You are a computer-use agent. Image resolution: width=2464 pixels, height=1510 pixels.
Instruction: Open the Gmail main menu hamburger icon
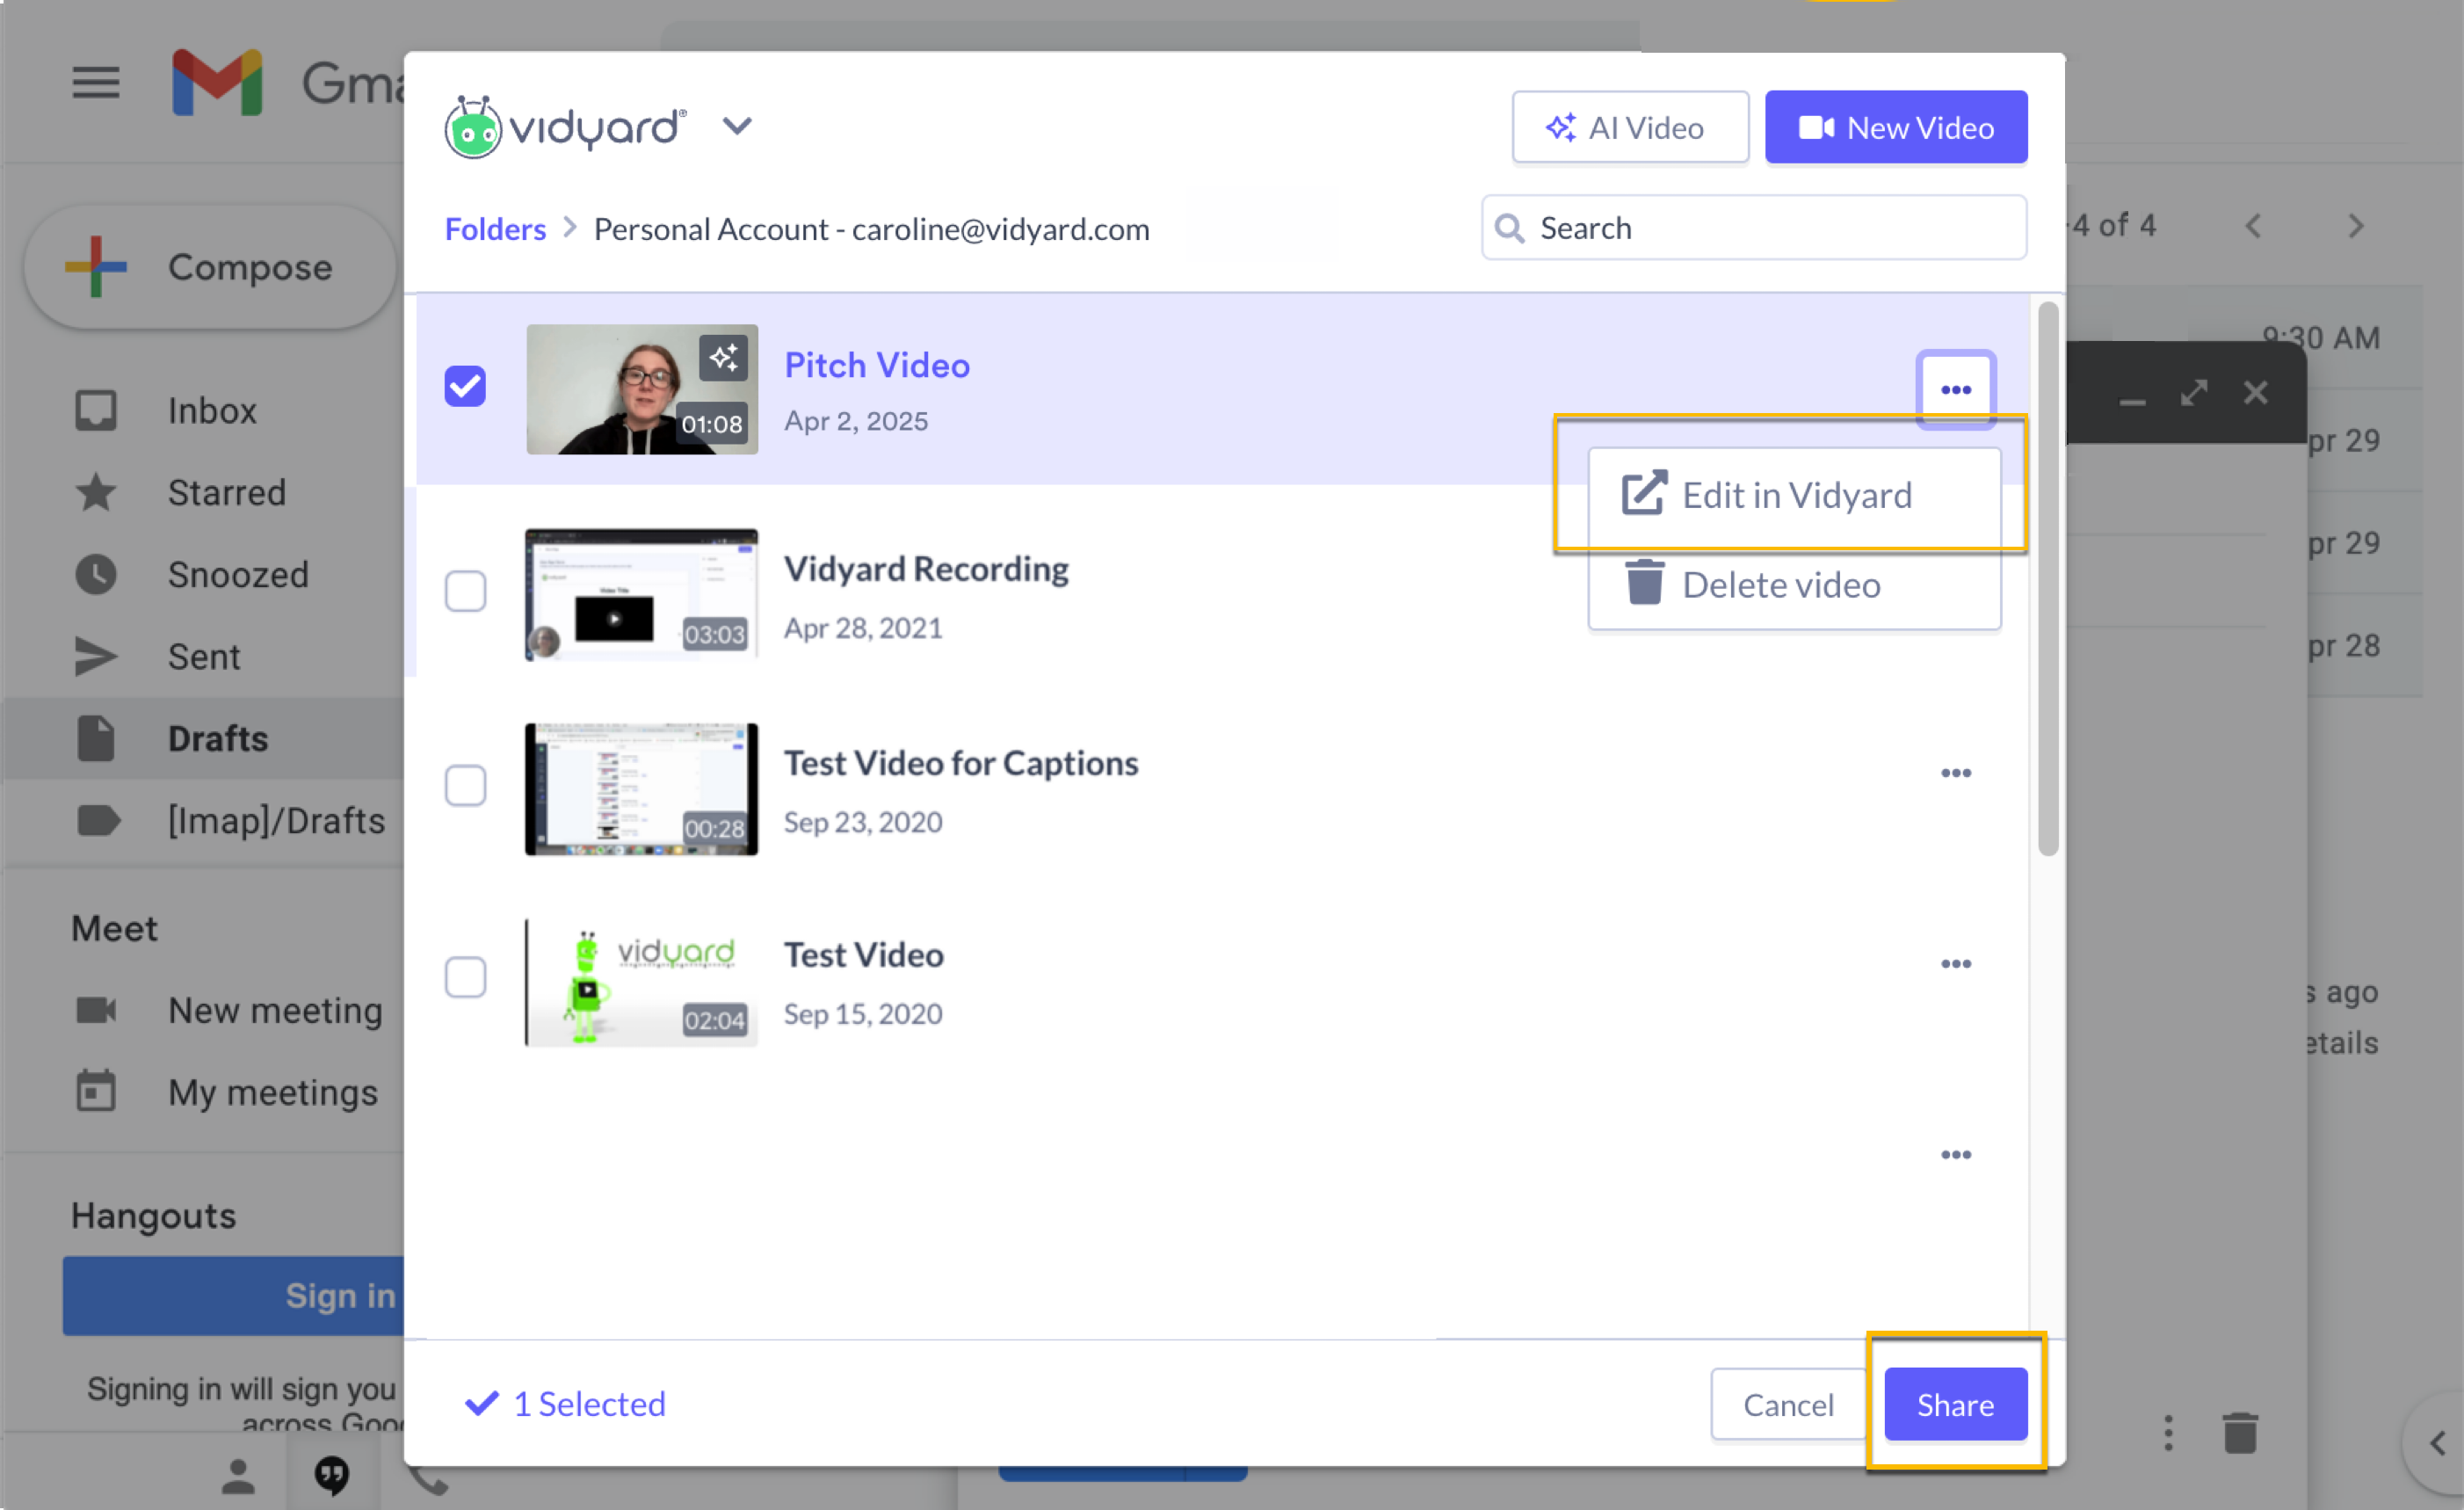coord(96,82)
